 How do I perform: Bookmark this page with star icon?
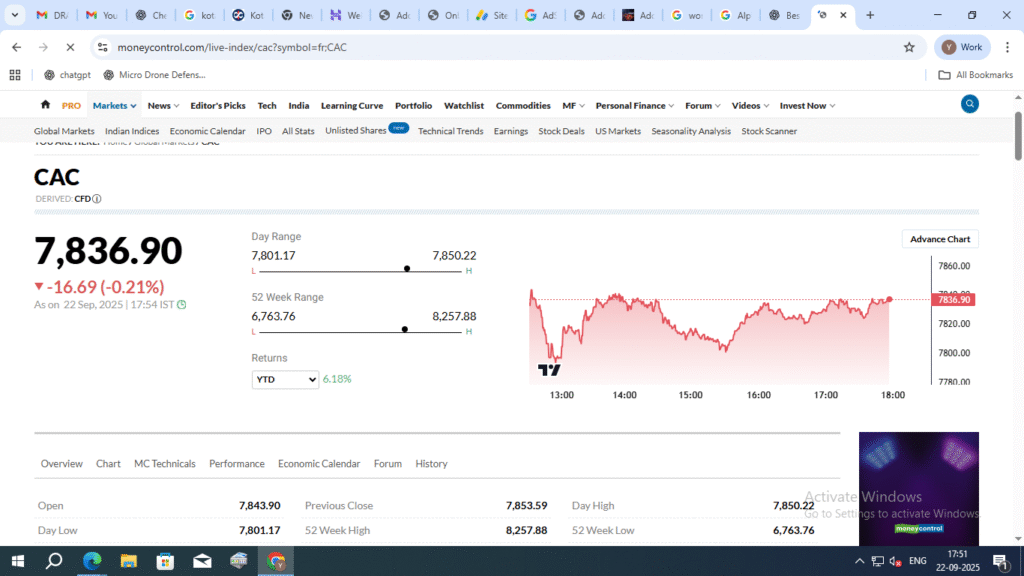pos(909,47)
